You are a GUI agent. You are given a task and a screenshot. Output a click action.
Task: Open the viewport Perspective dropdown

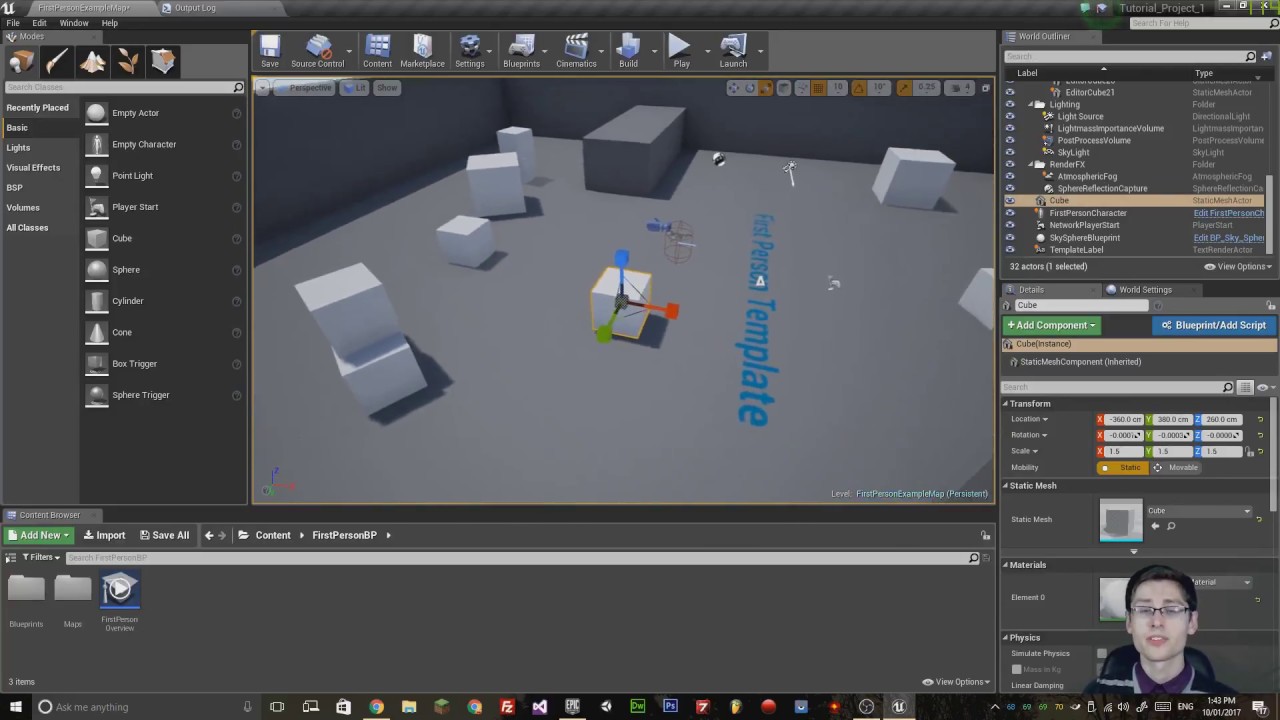pos(306,88)
